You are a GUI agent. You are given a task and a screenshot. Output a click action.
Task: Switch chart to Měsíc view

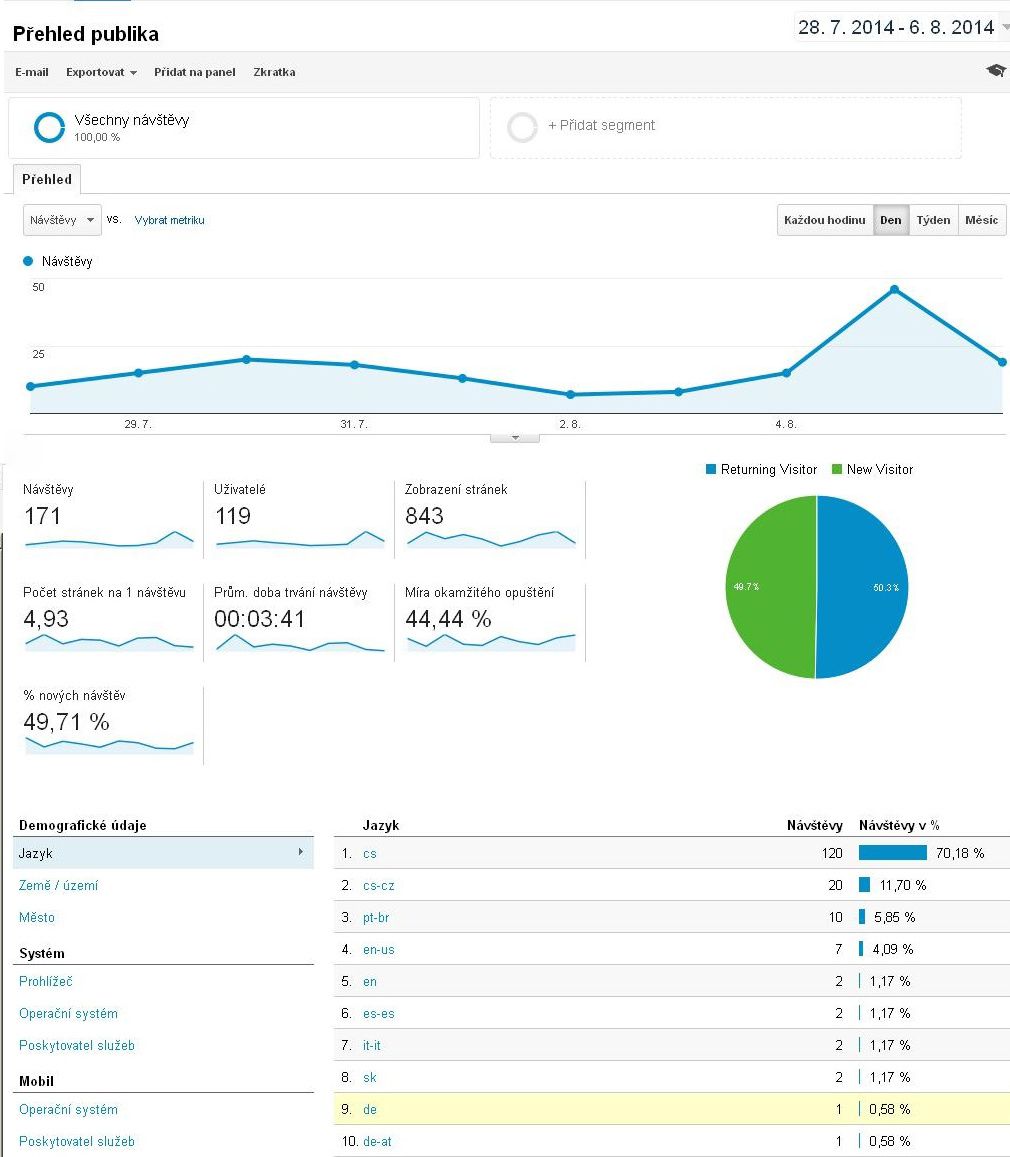[981, 220]
